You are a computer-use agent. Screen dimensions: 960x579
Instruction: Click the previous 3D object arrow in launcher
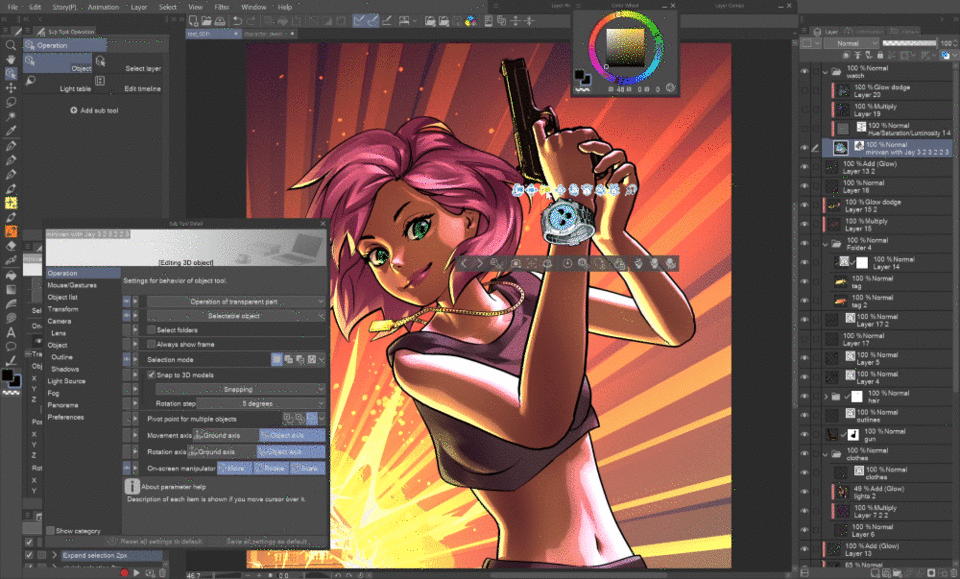(x=463, y=263)
